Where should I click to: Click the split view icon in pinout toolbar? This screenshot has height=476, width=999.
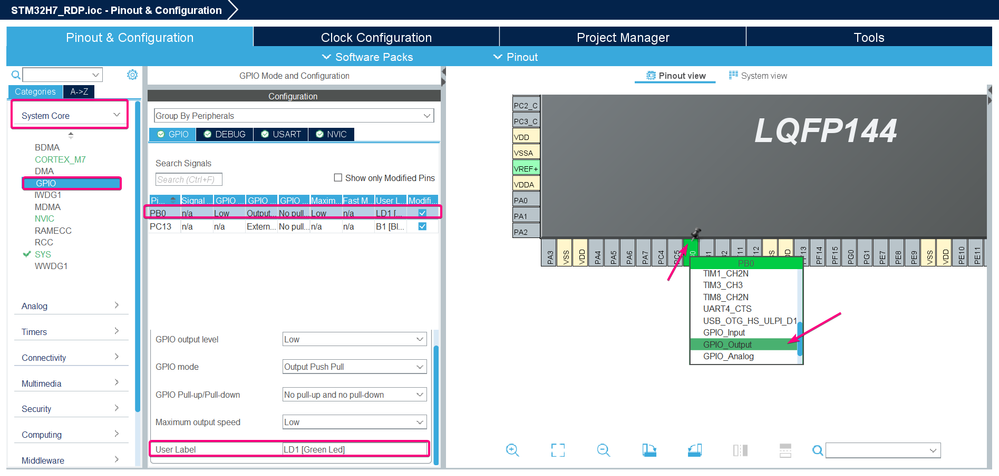[740, 450]
